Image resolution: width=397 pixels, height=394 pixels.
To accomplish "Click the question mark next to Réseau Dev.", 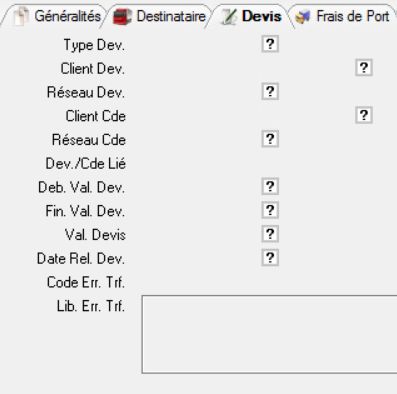I will coord(270,92).
